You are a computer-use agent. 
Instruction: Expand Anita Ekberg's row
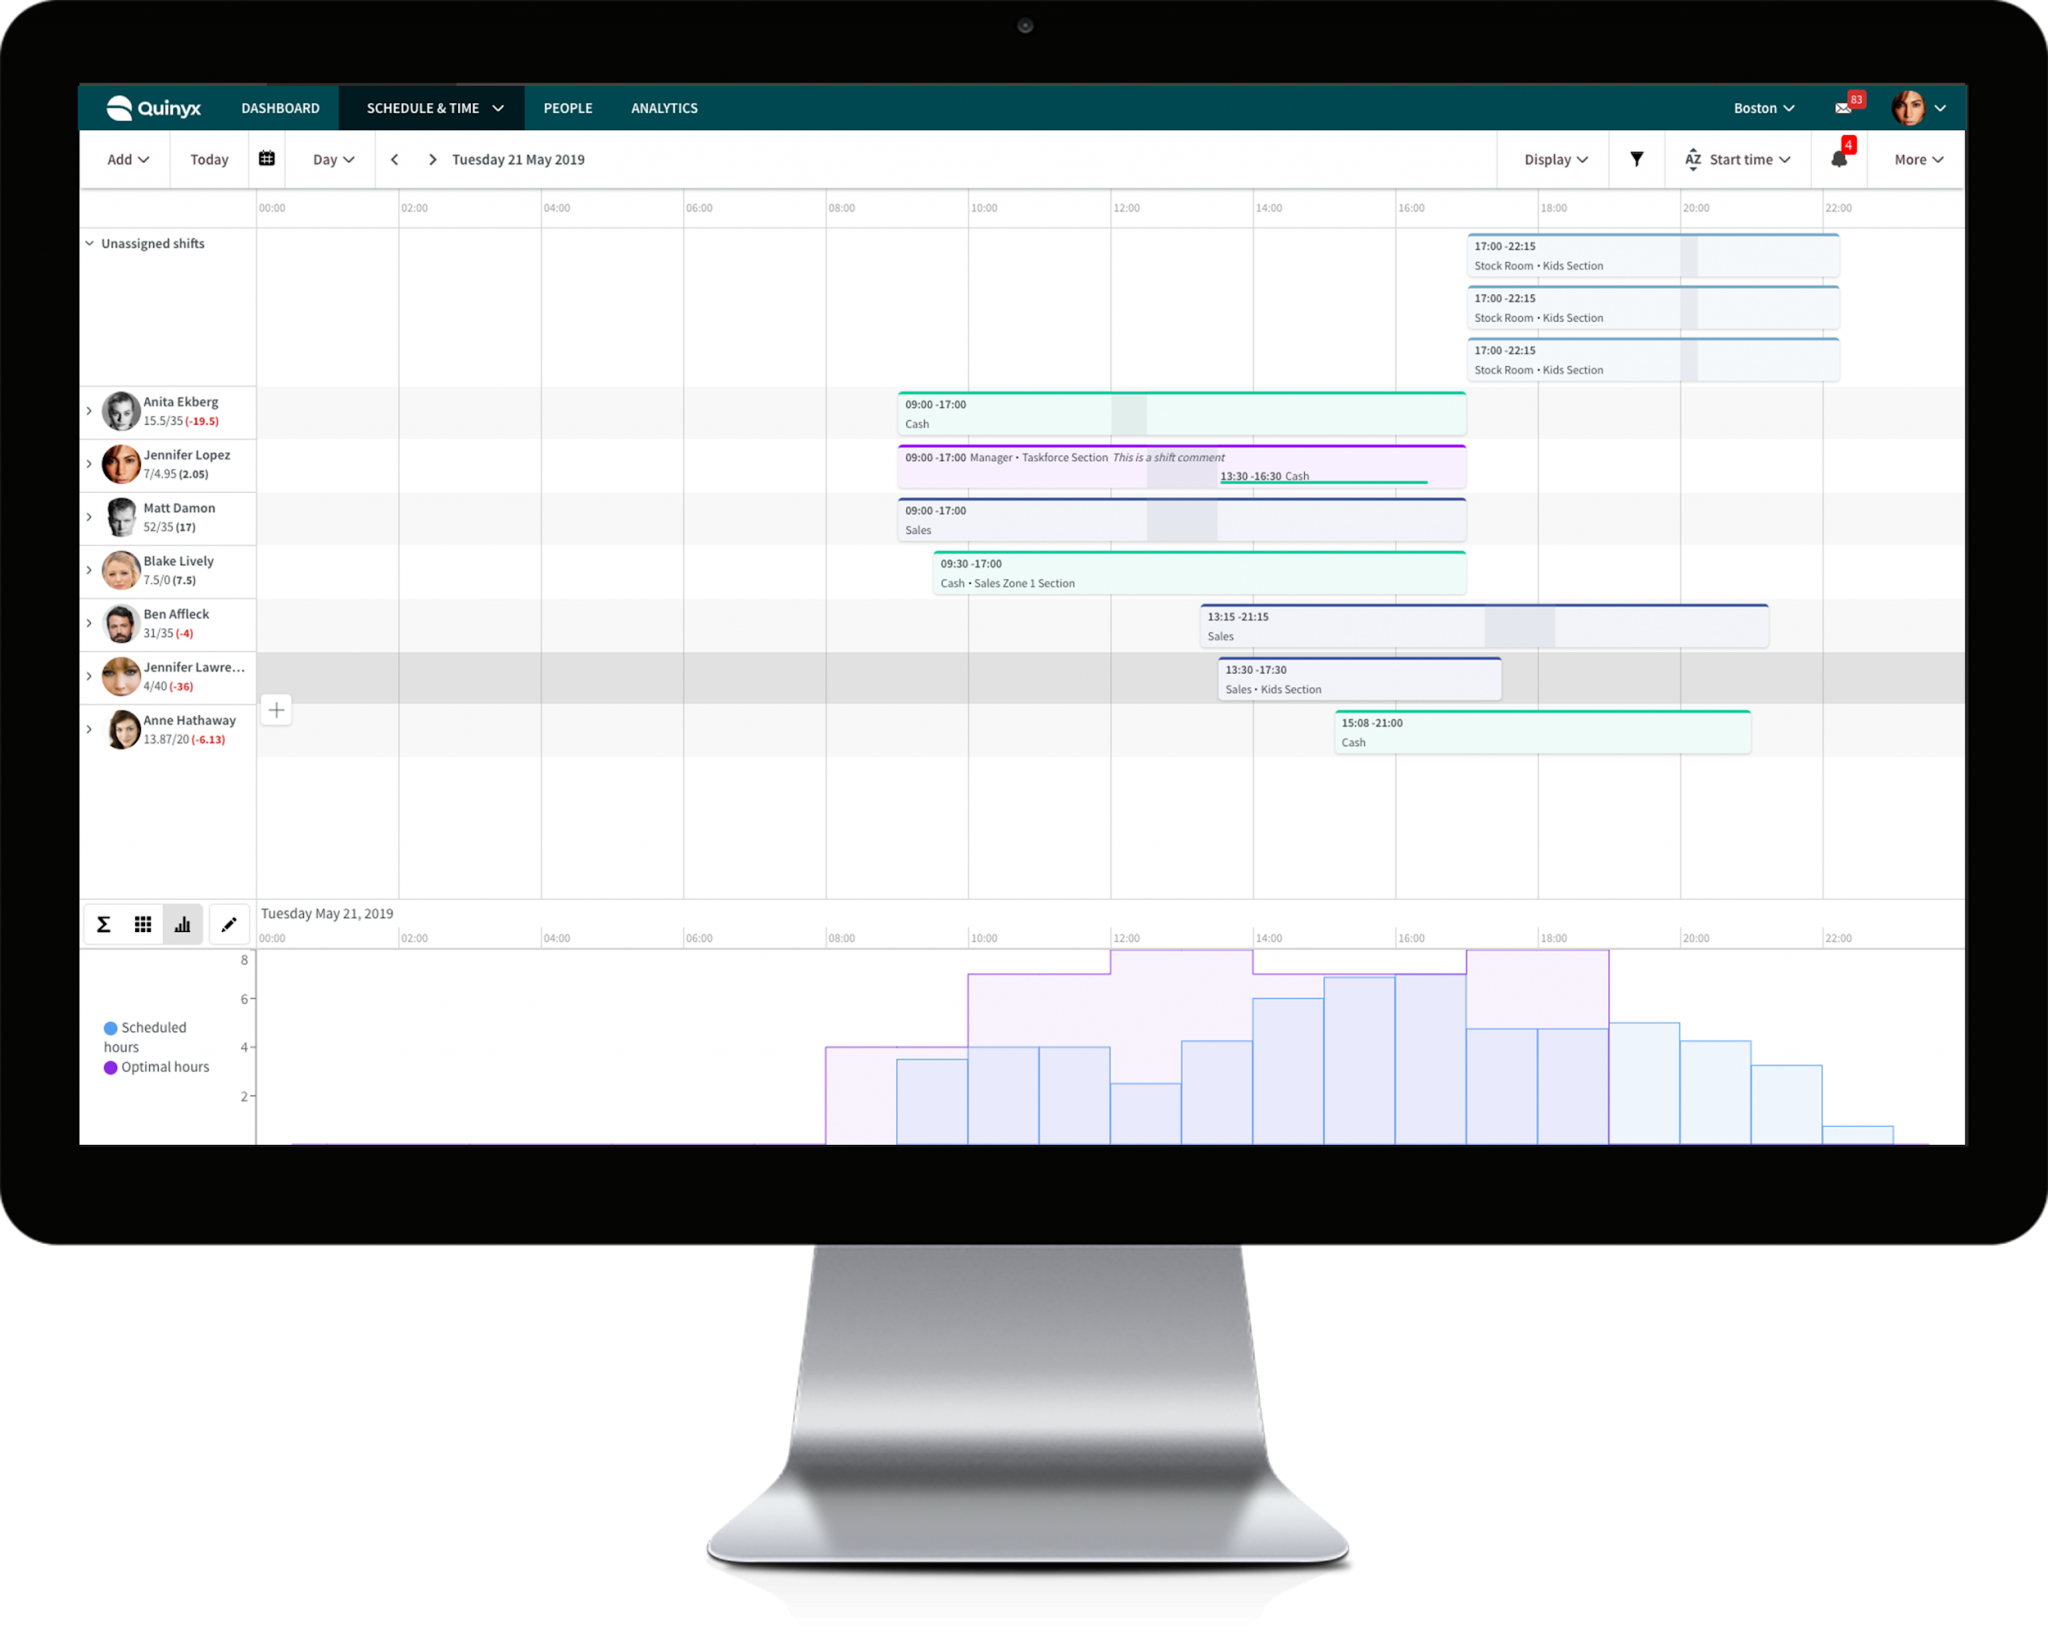89,411
